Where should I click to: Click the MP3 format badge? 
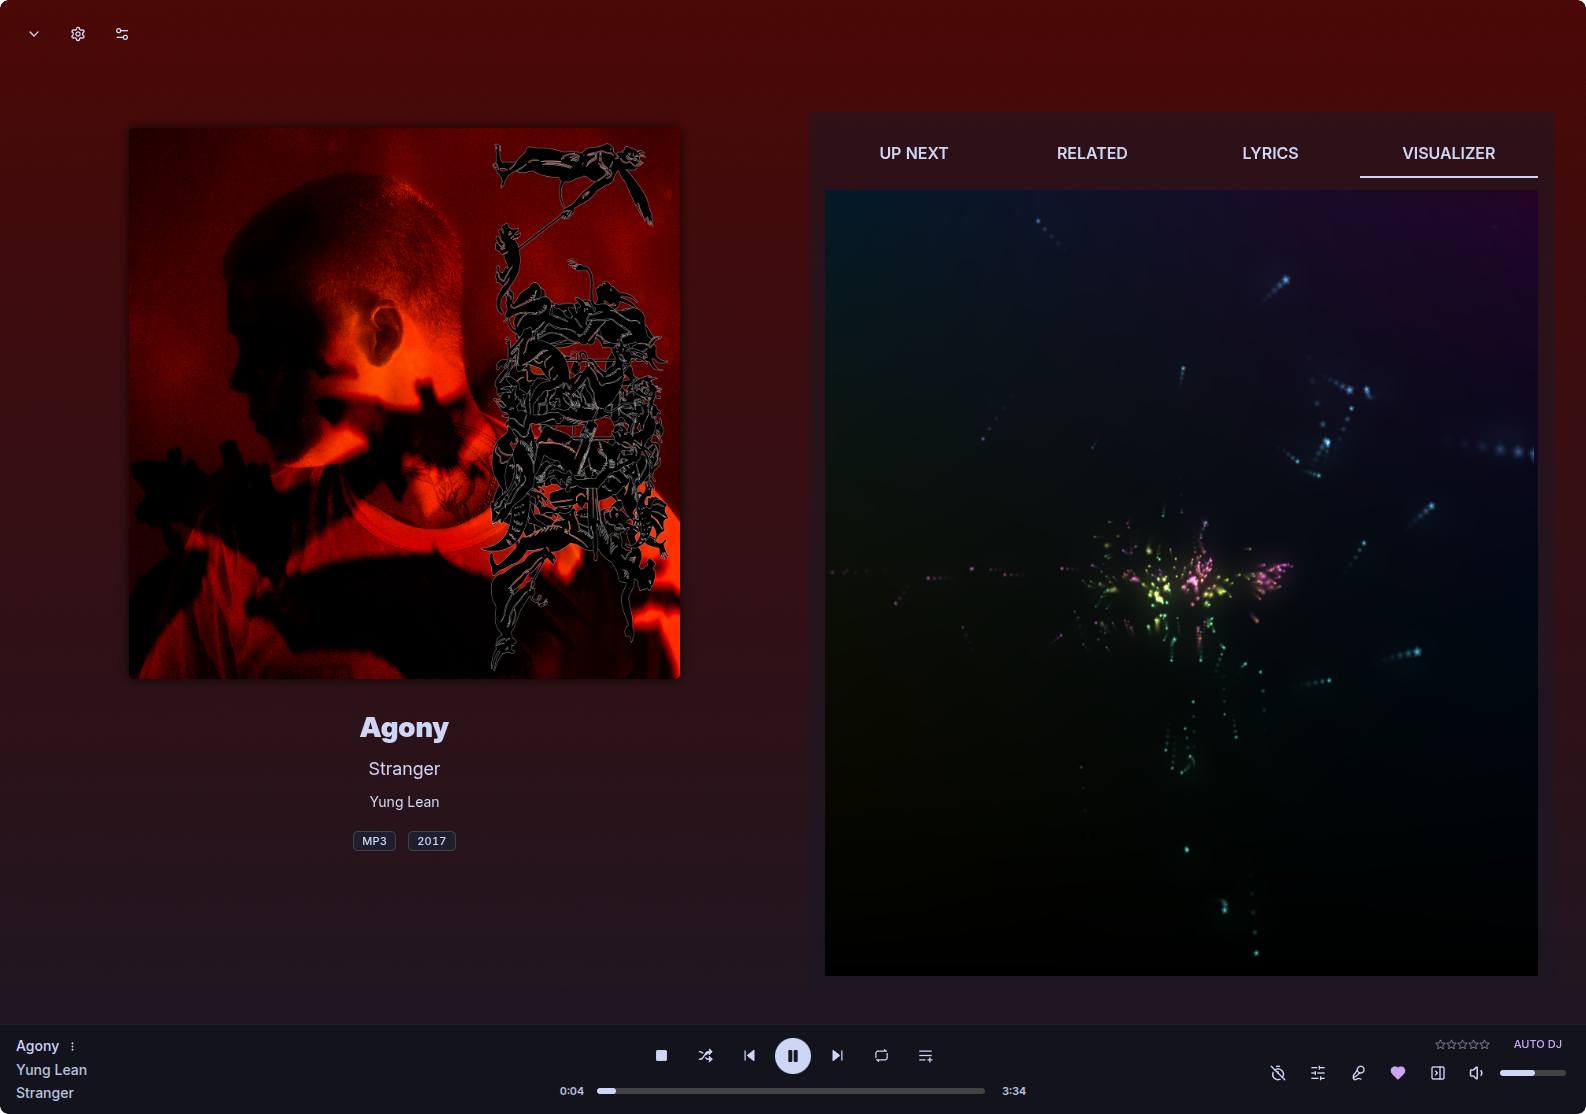pyautogui.click(x=374, y=841)
